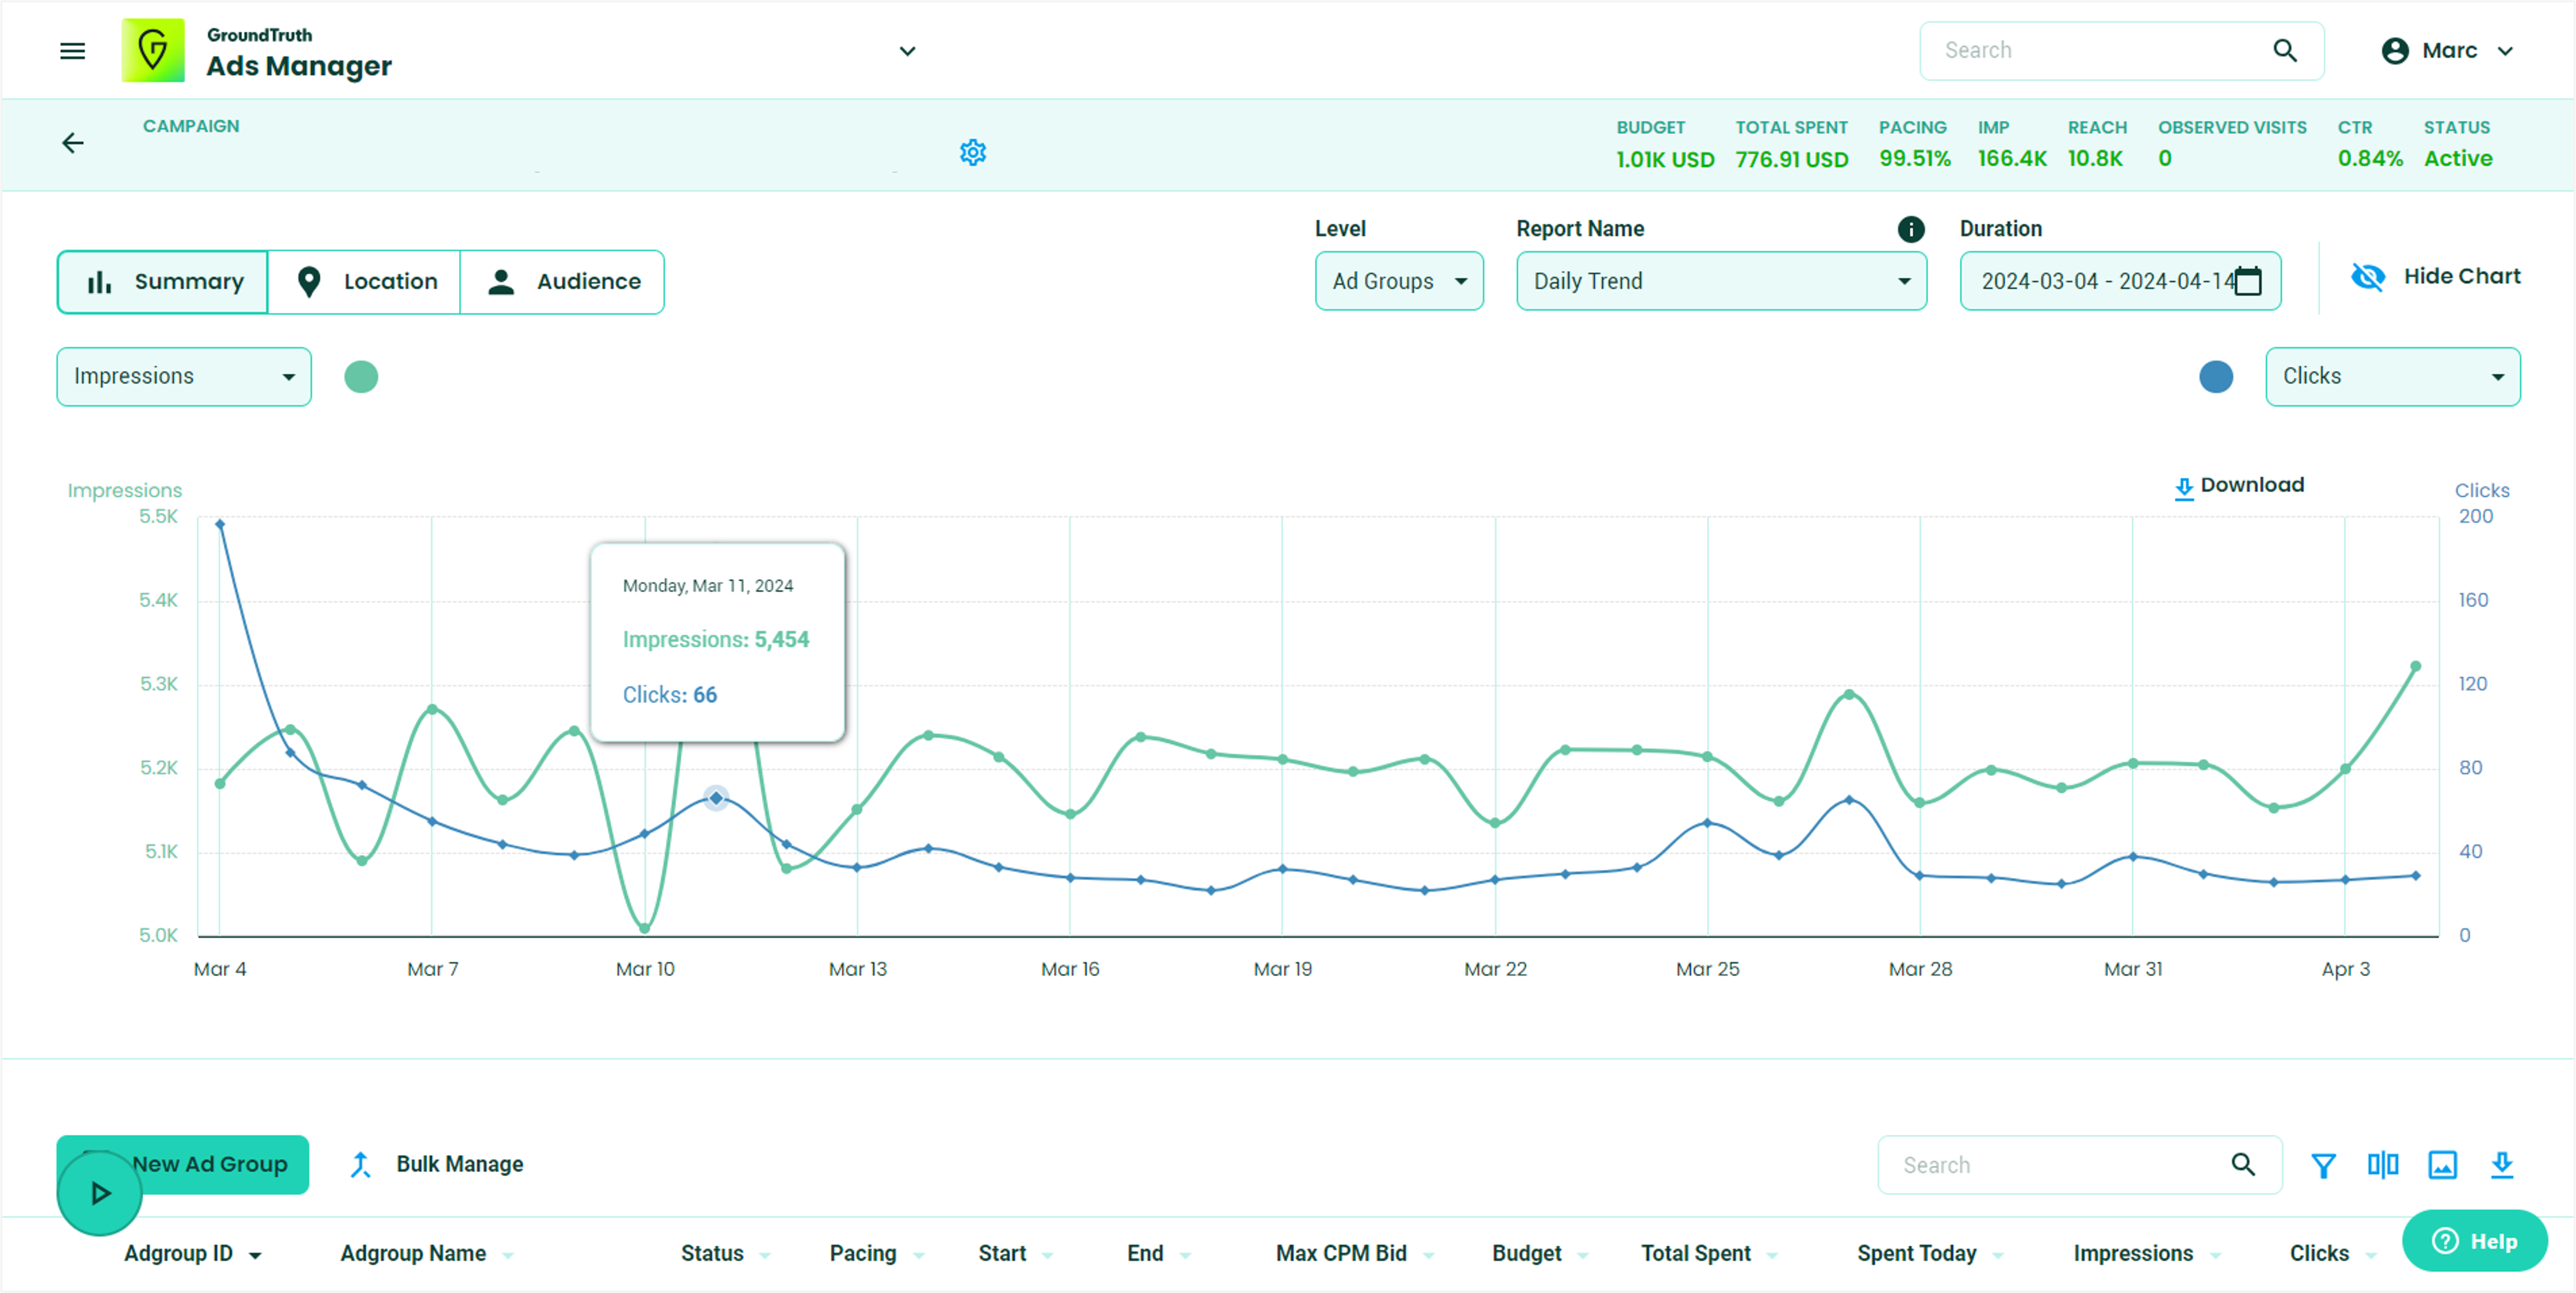Open the Daily Trend report dropdown
The height and width of the screenshot is (1293, 2576).
click(x=1720, y=281)
